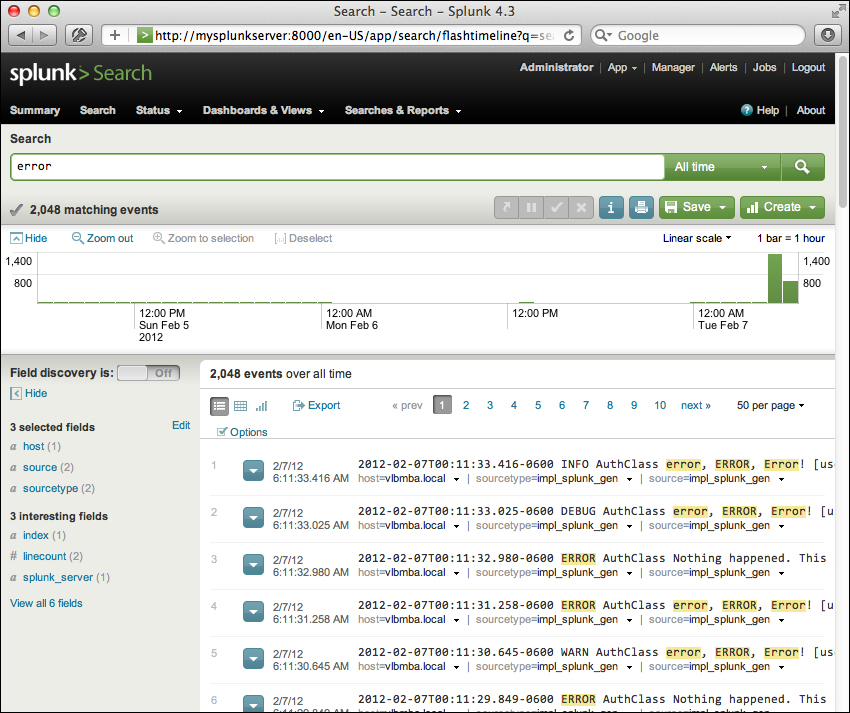Screen dimensions: 850x713
Task: Click the Export icon
Action: (x=298, y=406)
